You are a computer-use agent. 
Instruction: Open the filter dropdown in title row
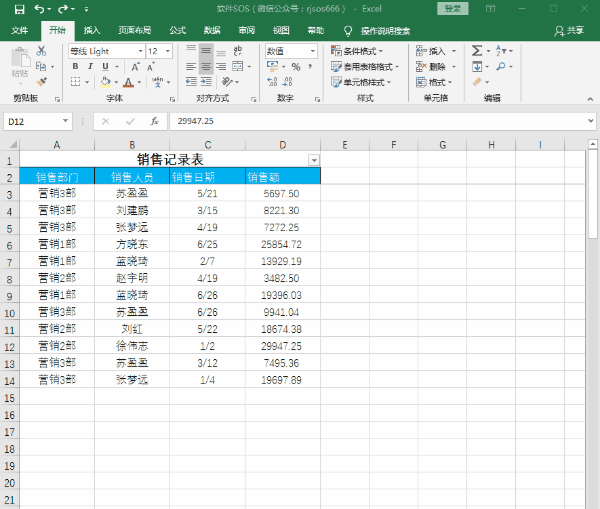pyautogui.click(x=314, y=160)
